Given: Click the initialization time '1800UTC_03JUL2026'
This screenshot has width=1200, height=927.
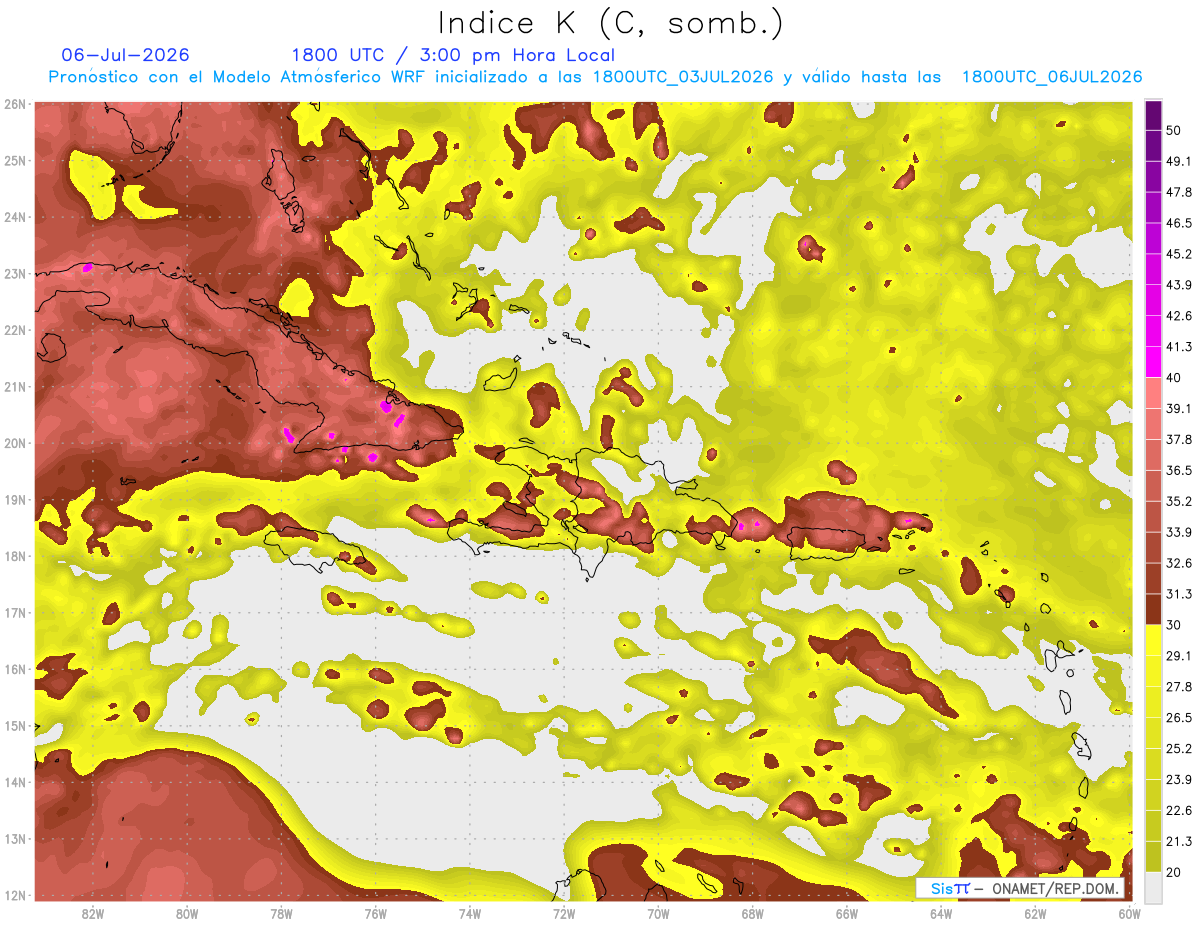Looking at the screenshot, I should click(683, 77).
